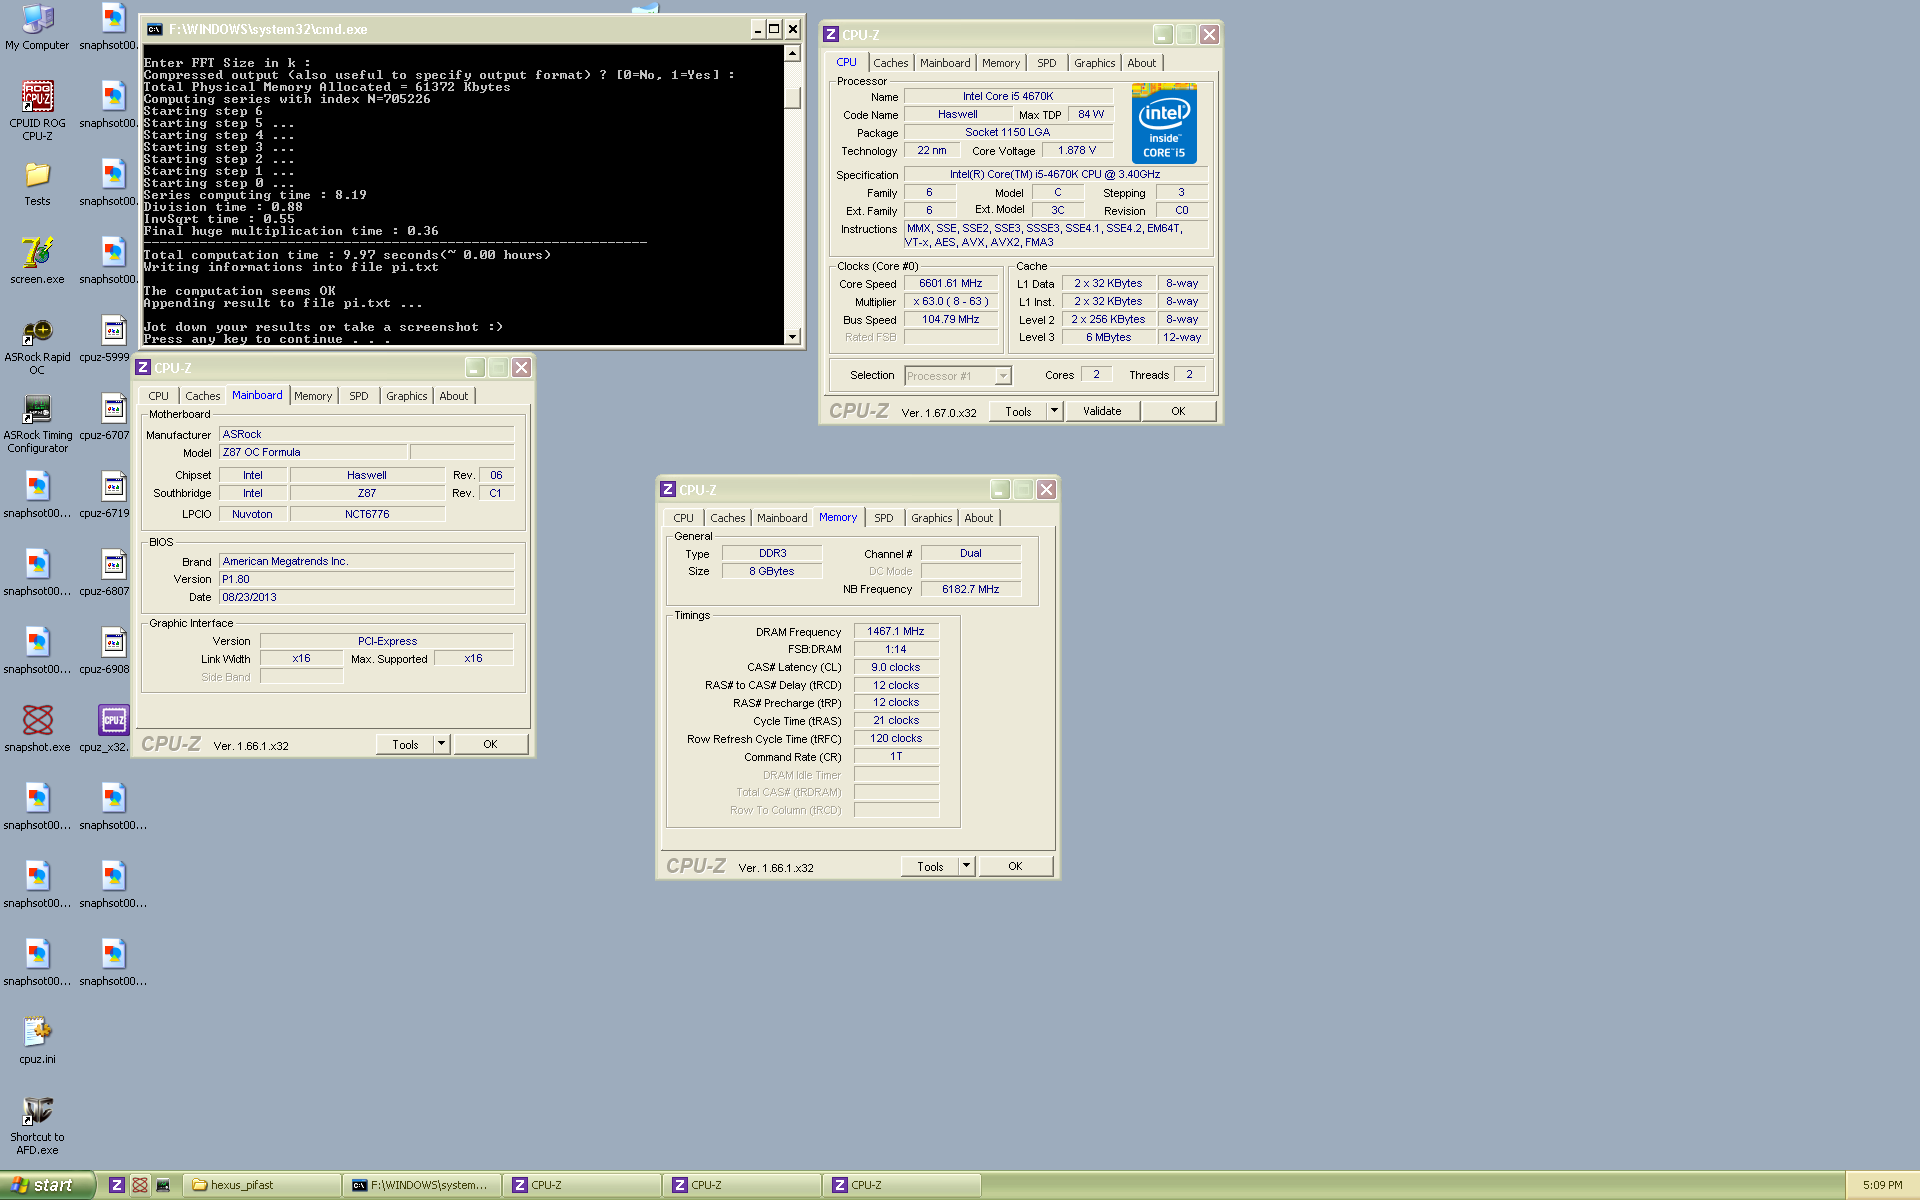1920x1200 pixels.
Task: Select the cpuz-6707 file icon
Action: (106, 416)
